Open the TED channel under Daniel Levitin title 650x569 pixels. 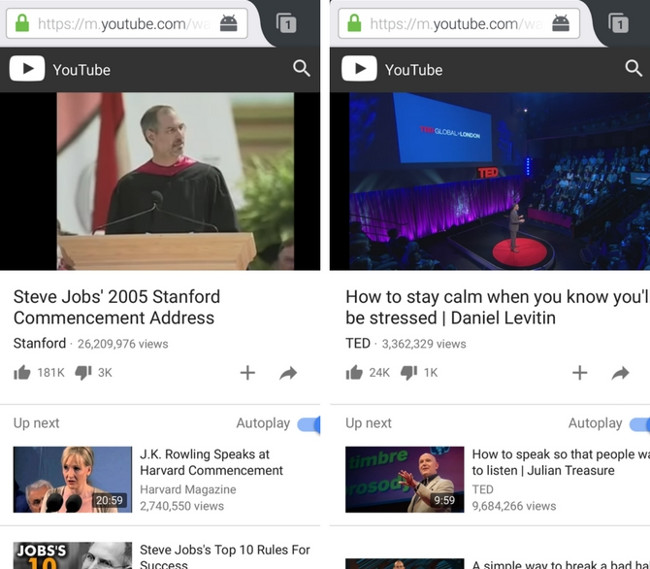click(x=358, y=343)
